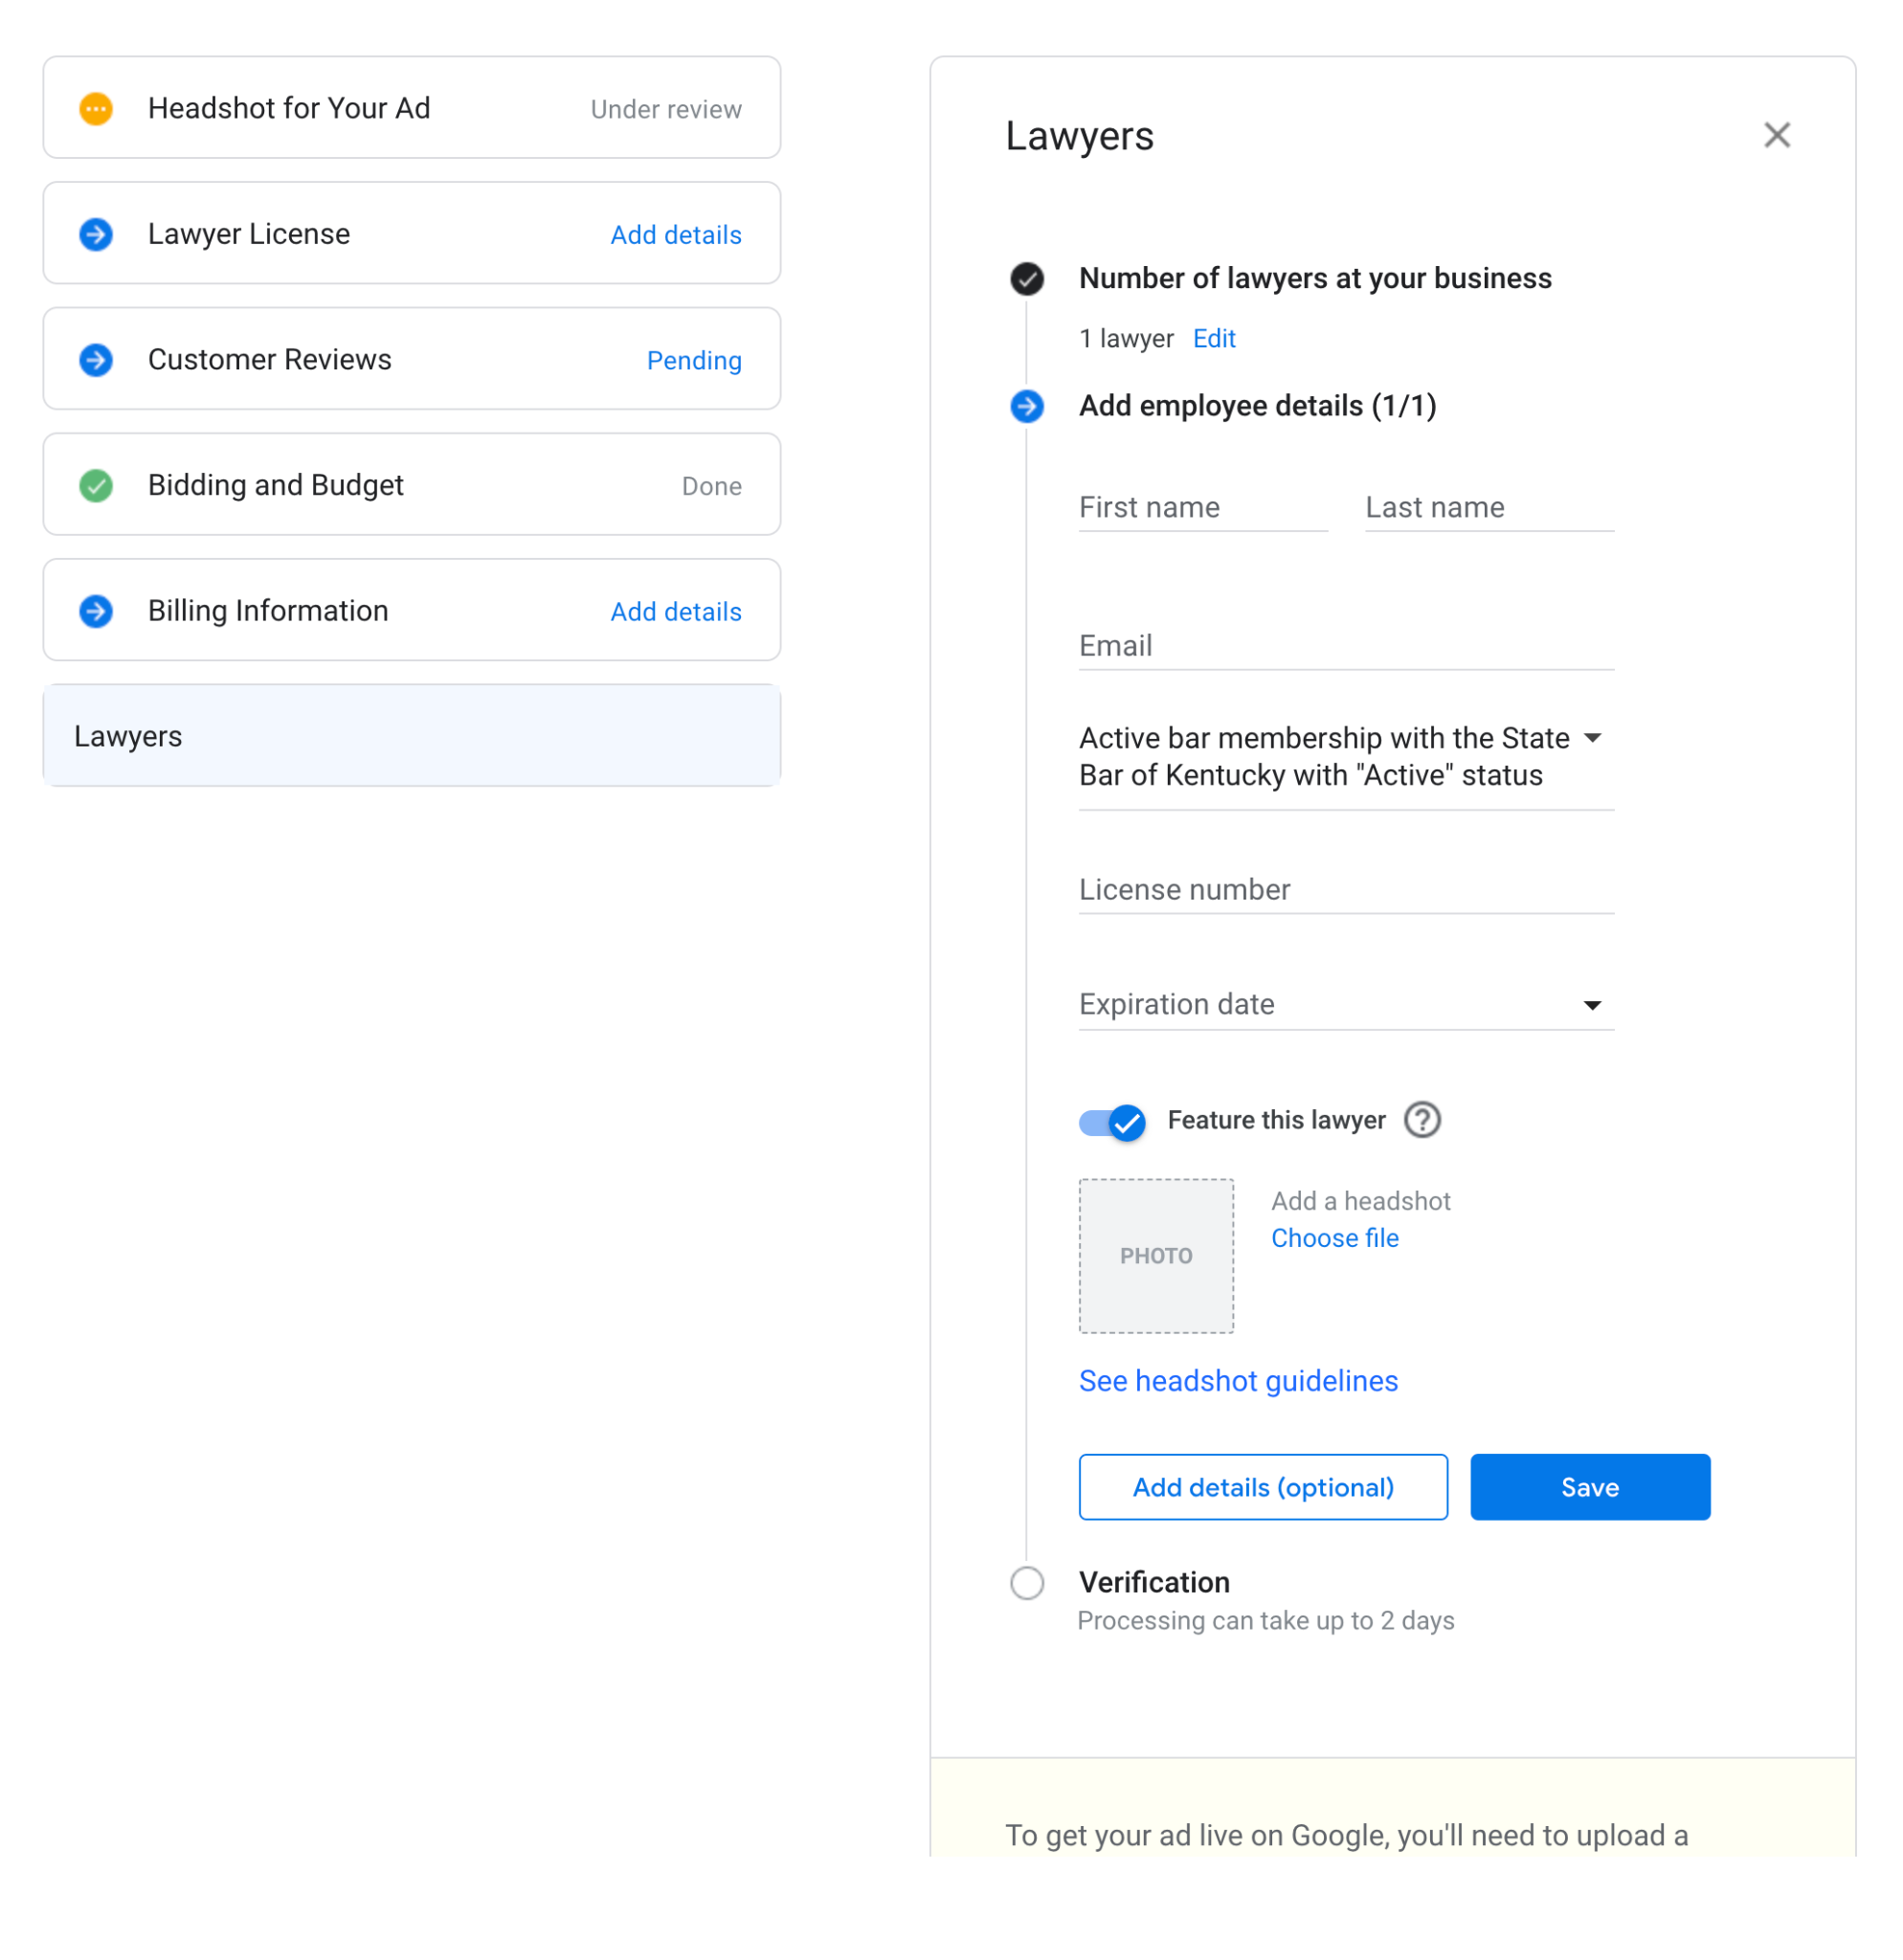
Task: Click into the License number field
Action: [x=1345, y=890]
